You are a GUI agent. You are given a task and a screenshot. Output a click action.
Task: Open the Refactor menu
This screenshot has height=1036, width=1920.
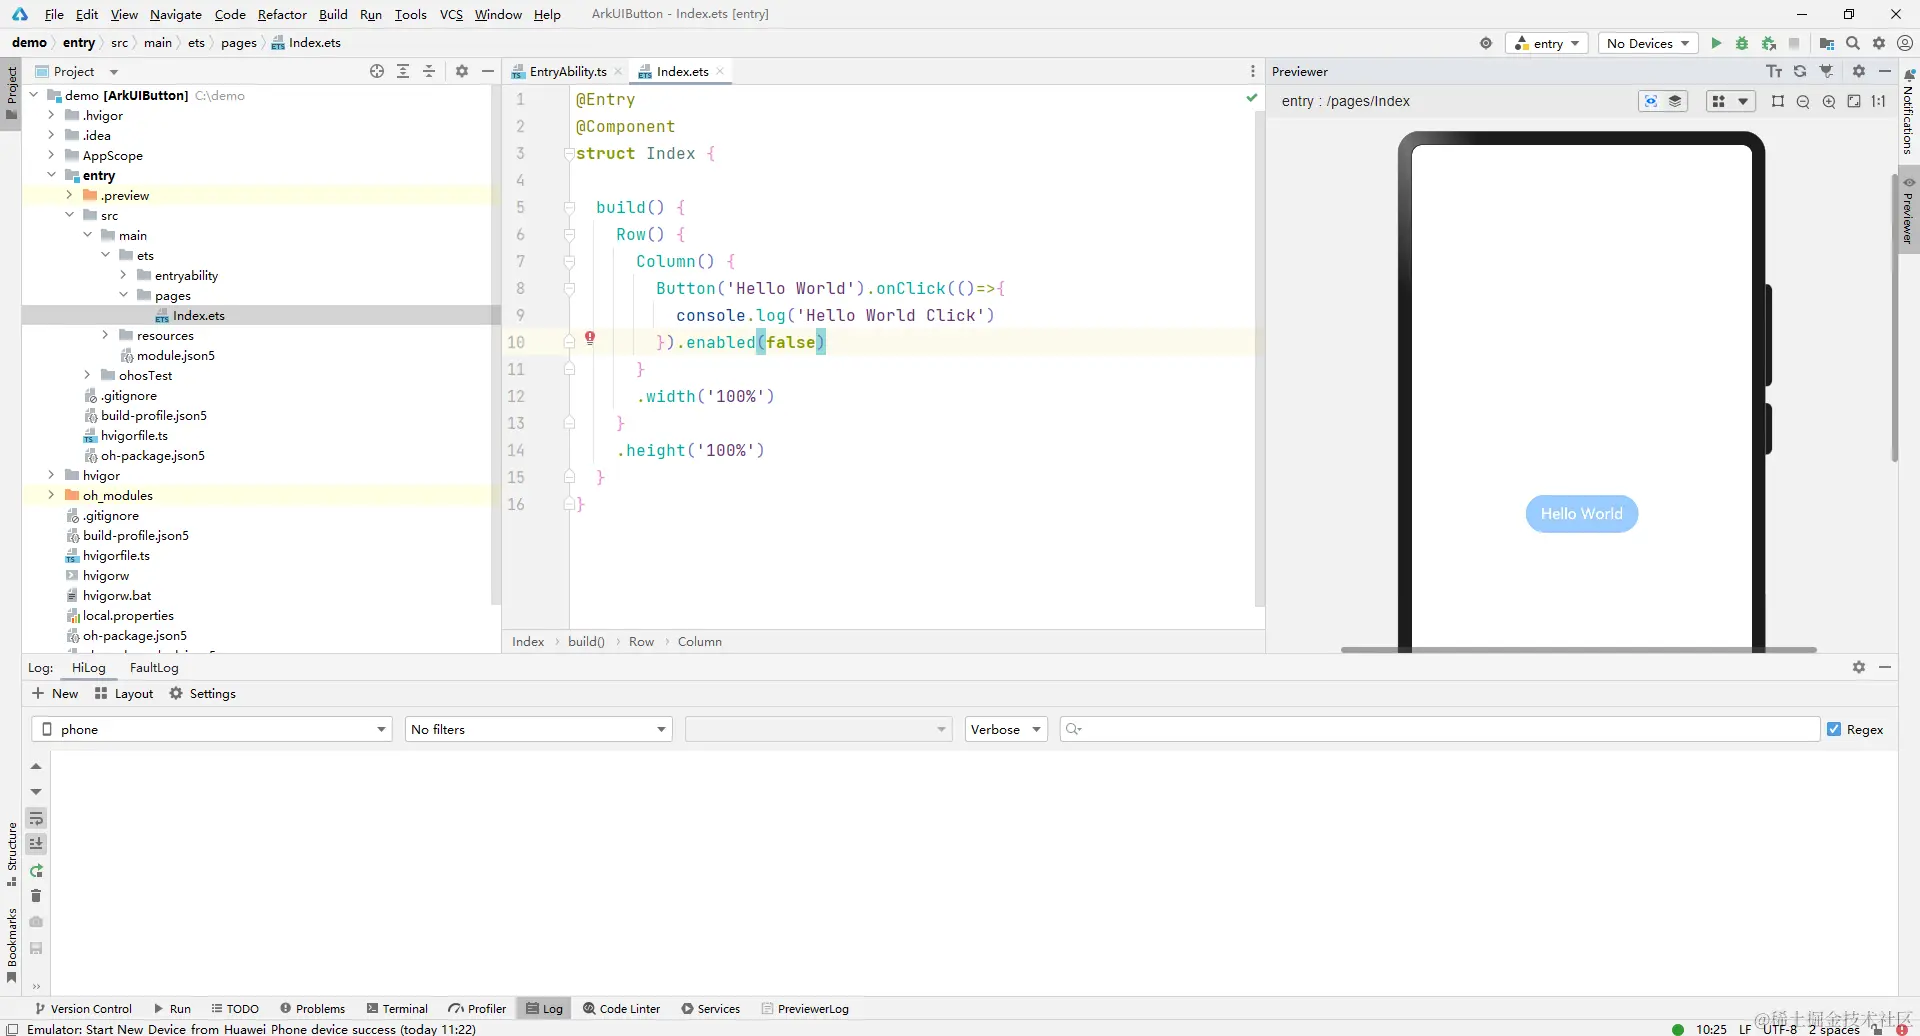pyautogui.click(x=282, y=14)
